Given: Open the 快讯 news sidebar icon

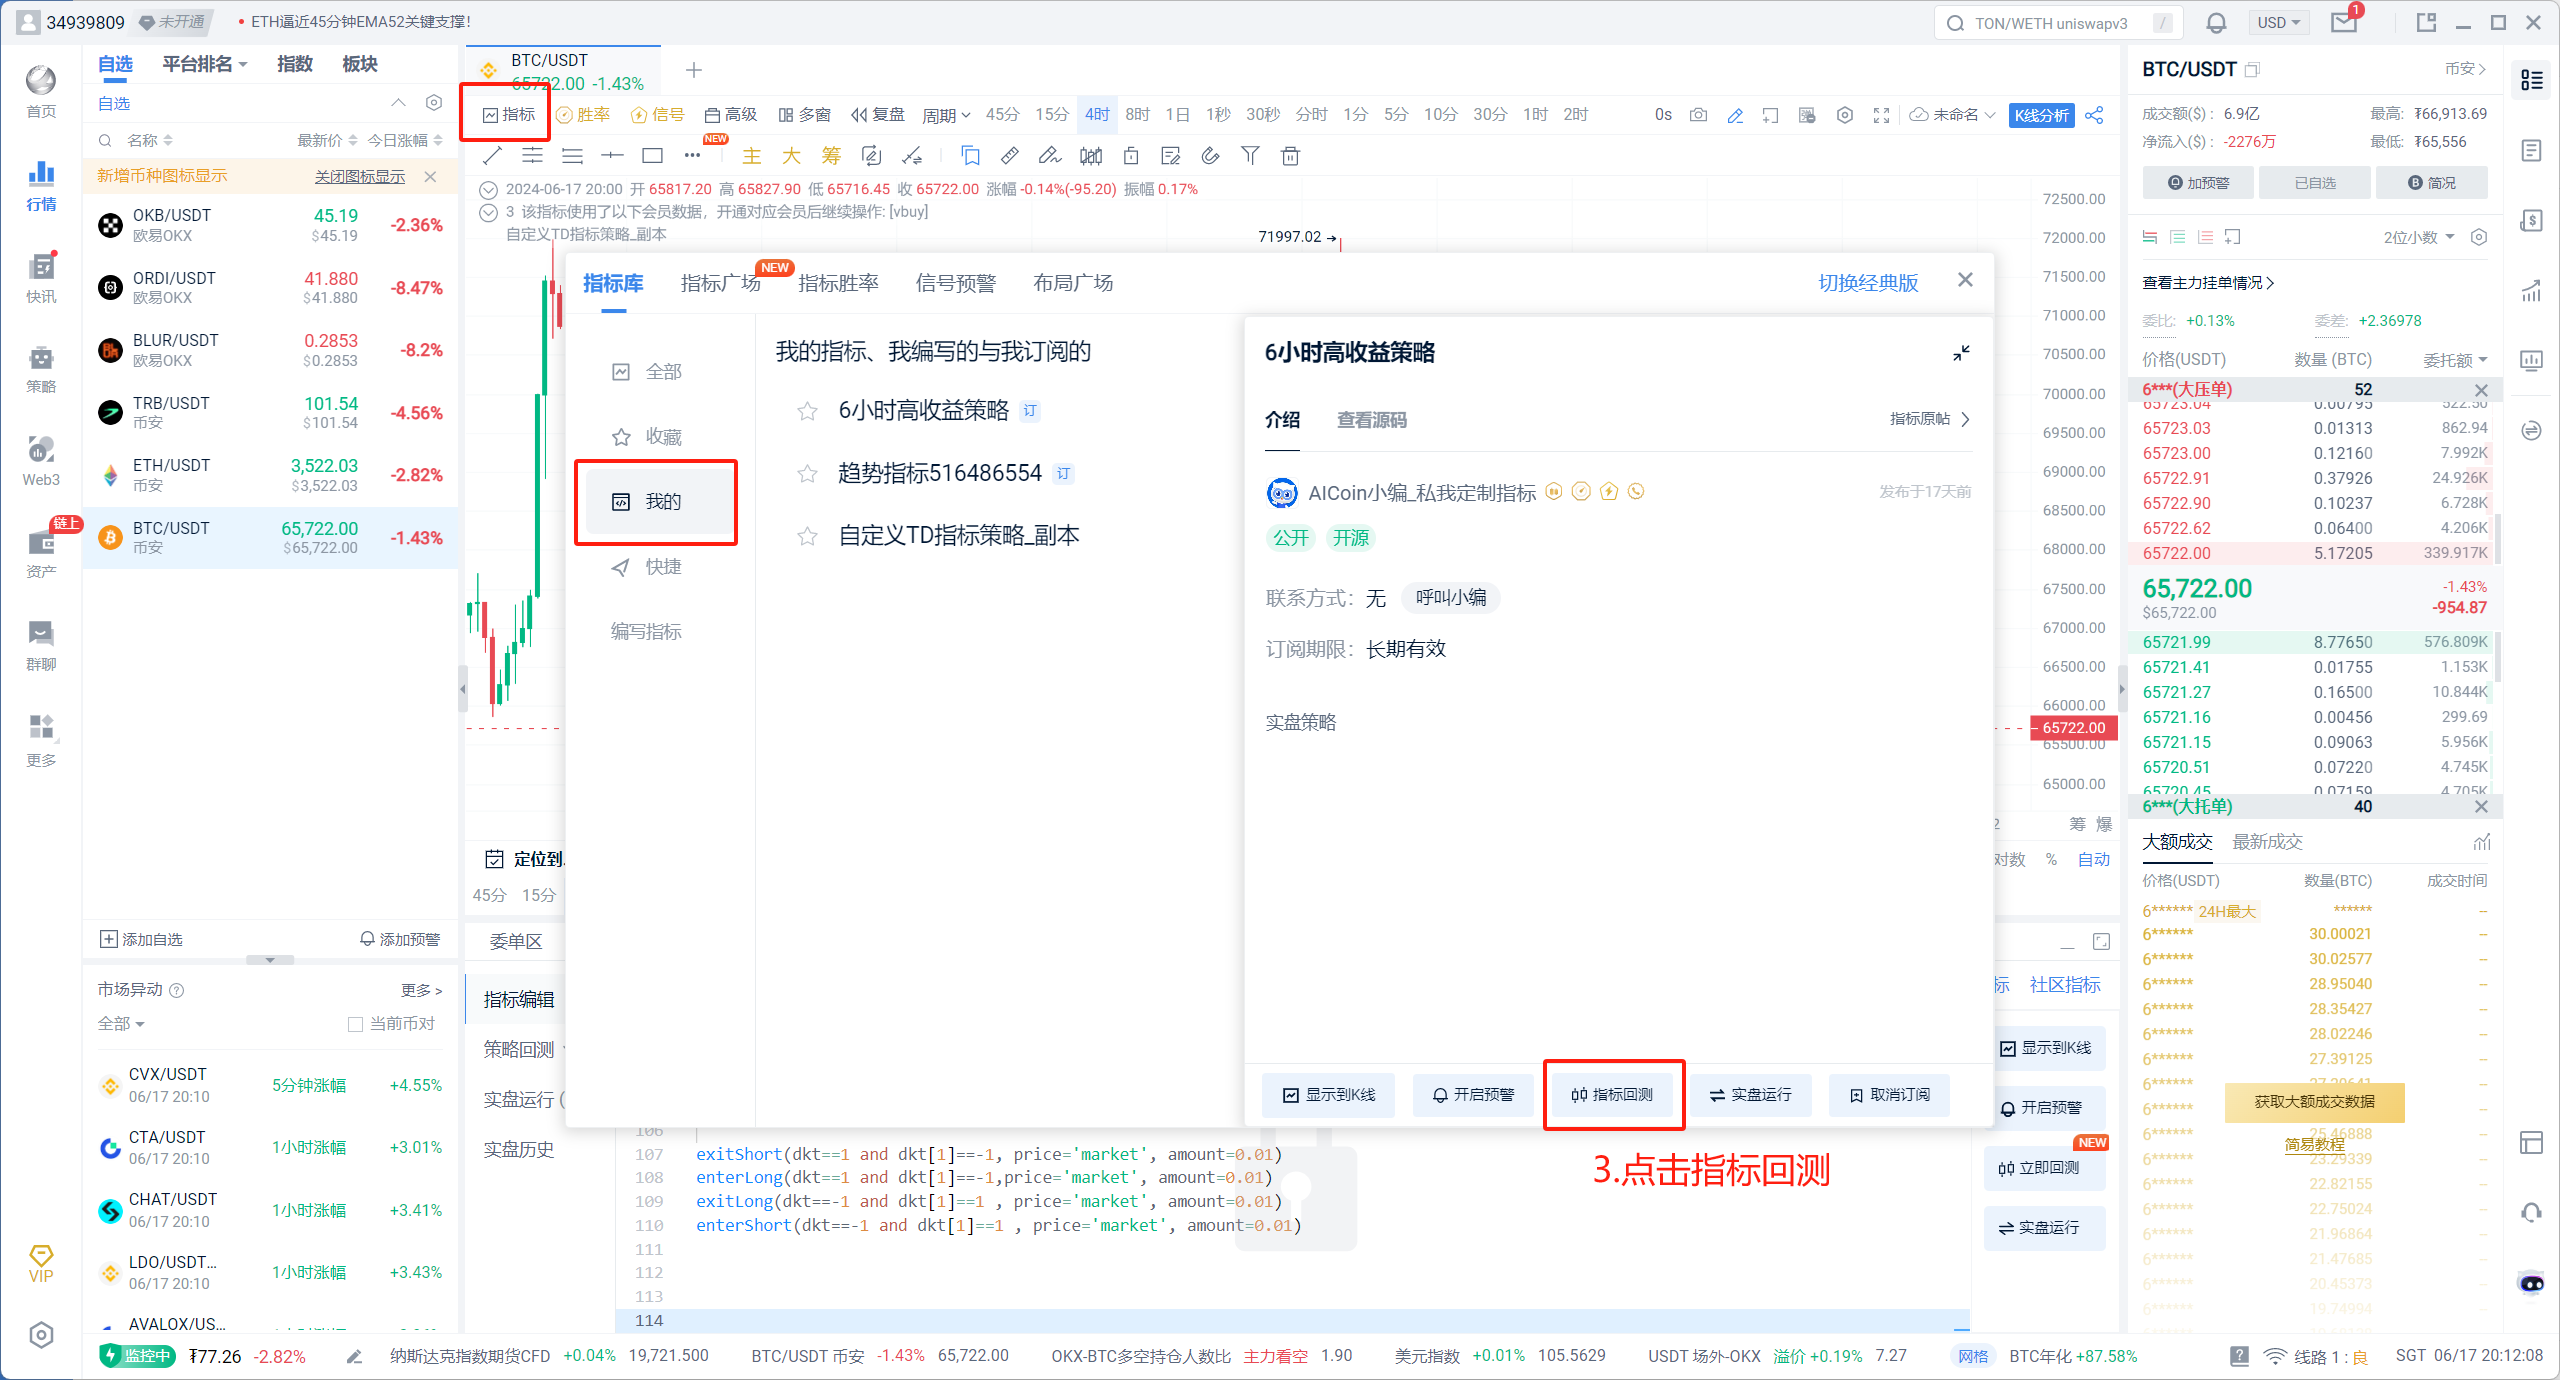Looking at the screenshot, I should (41, 277).
